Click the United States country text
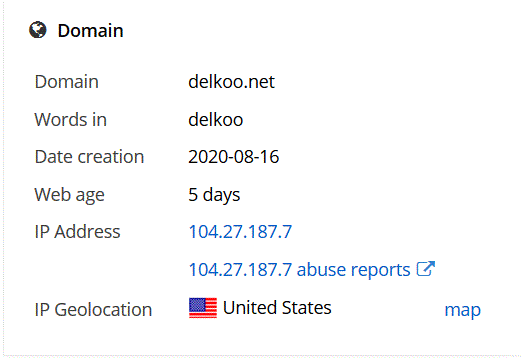Screen dimensions: 522x360 click(277, 308)
